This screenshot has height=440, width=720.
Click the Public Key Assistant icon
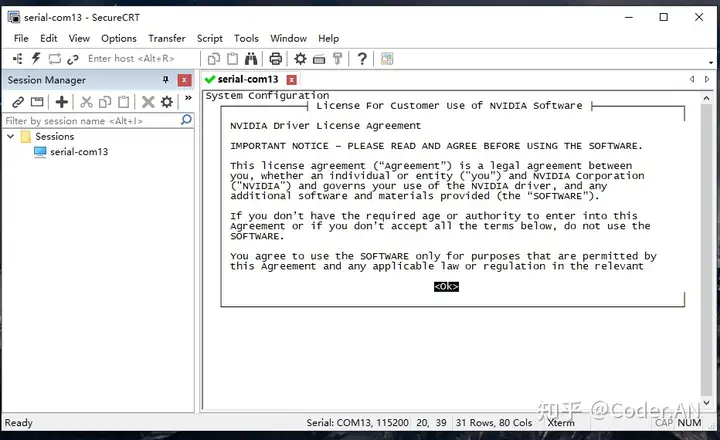[338, 59]
